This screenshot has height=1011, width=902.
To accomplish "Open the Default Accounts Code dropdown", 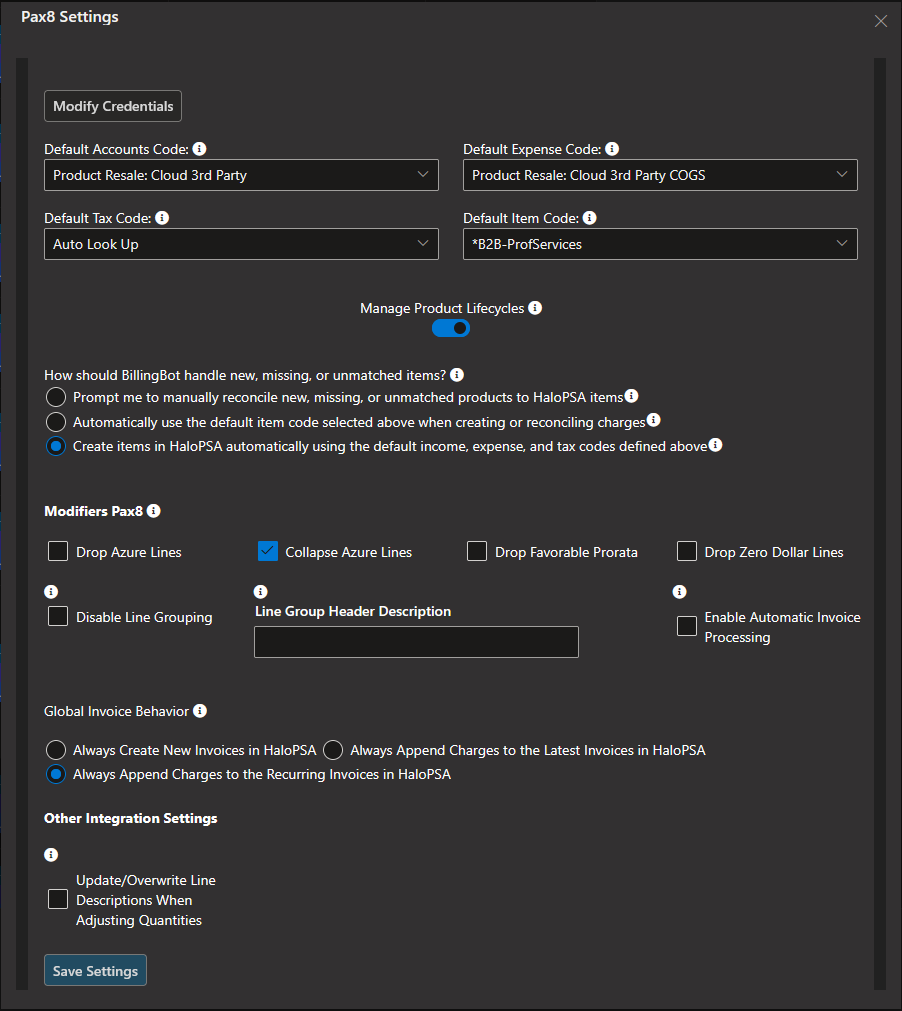I will [x=241, y=175].
